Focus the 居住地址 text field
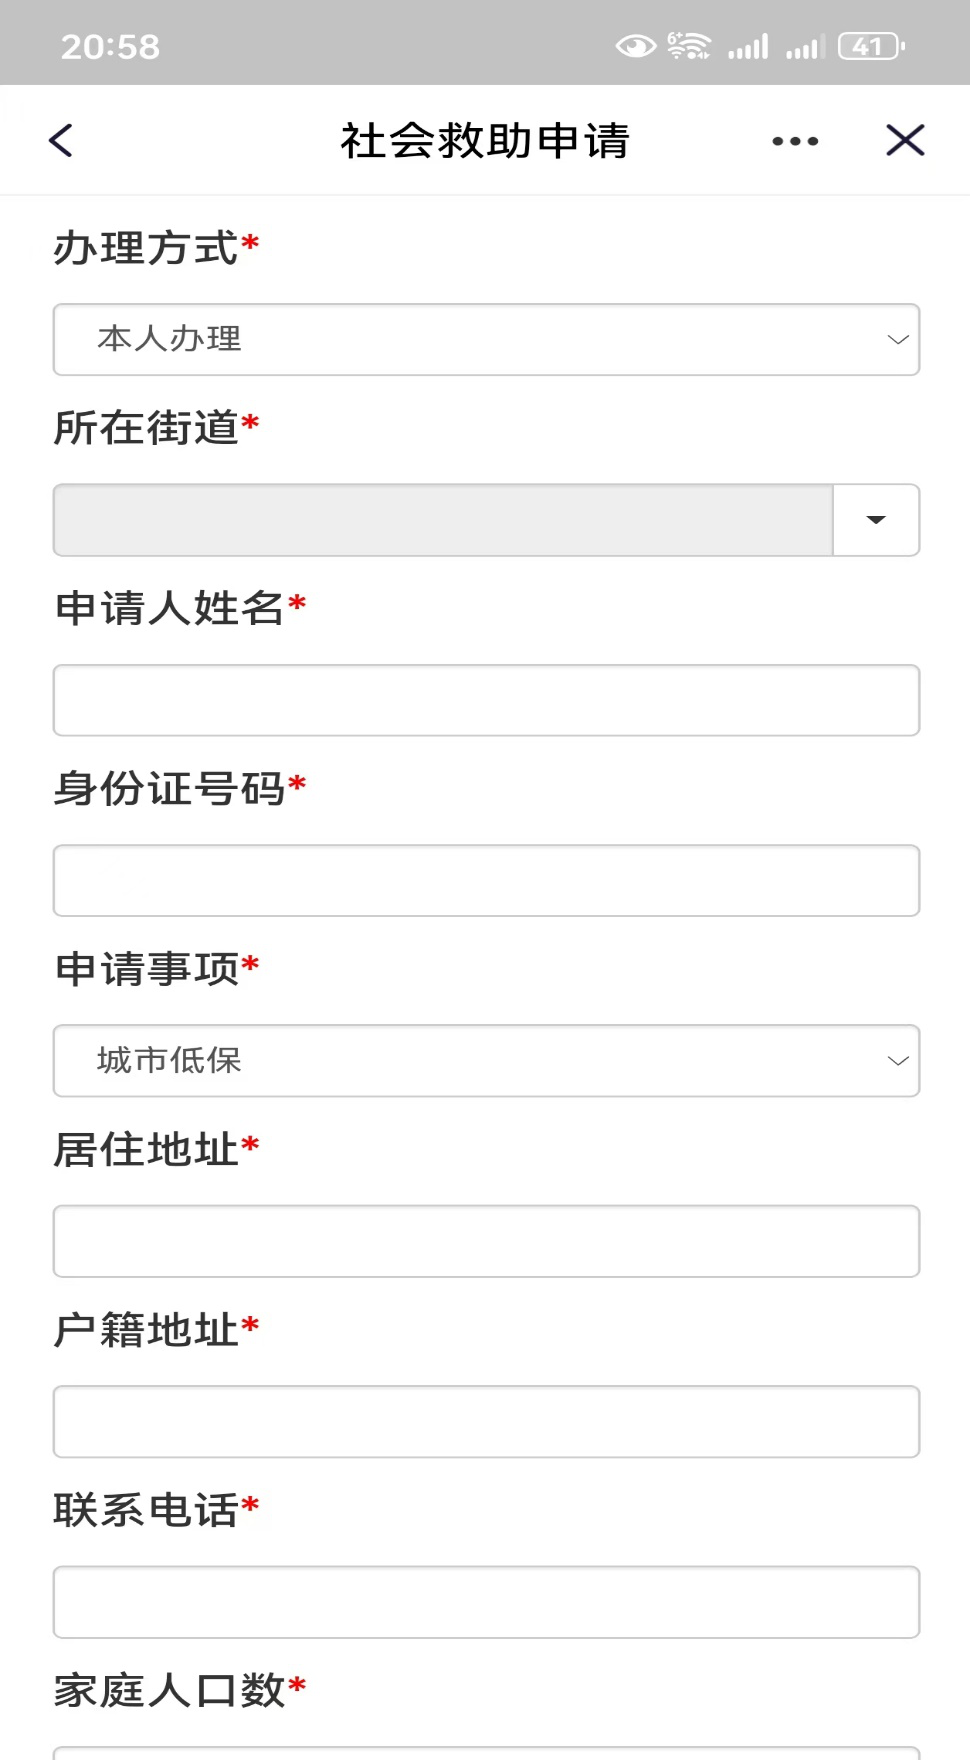The image size is (970, 1760). coord(486,1241)
